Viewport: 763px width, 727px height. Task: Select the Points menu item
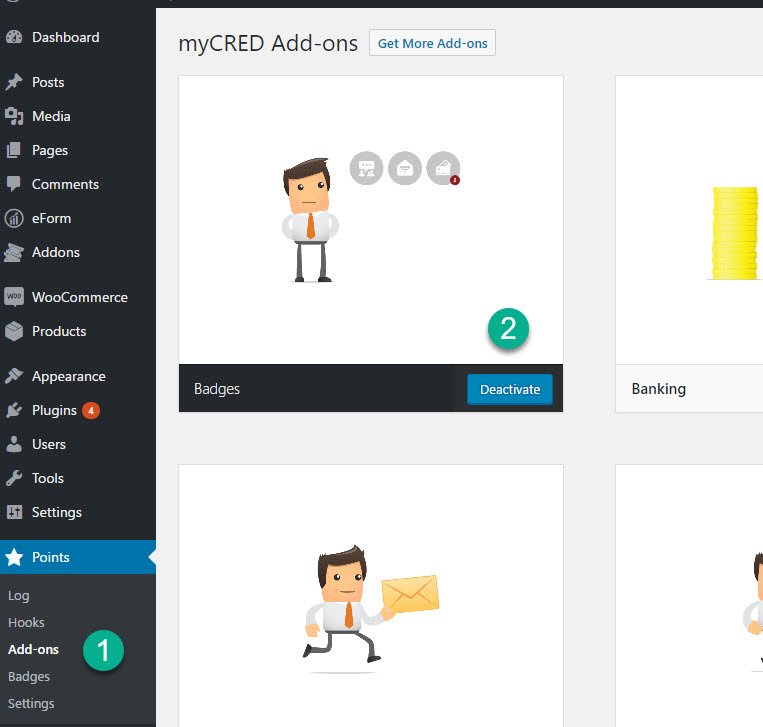[x=78, y=557]
